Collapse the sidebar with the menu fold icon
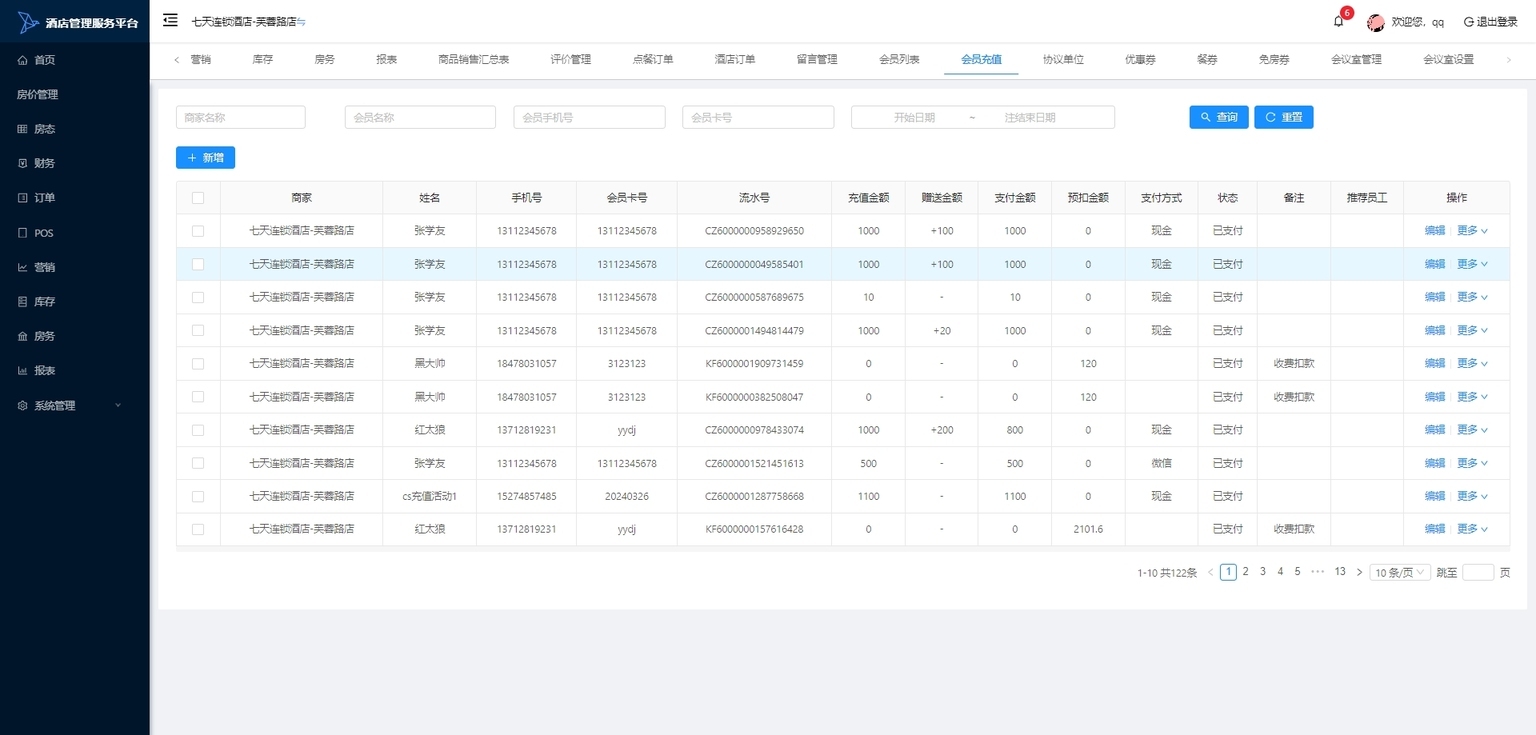The height and width of the screenshot is (735, 1536). tap(170, 20)
